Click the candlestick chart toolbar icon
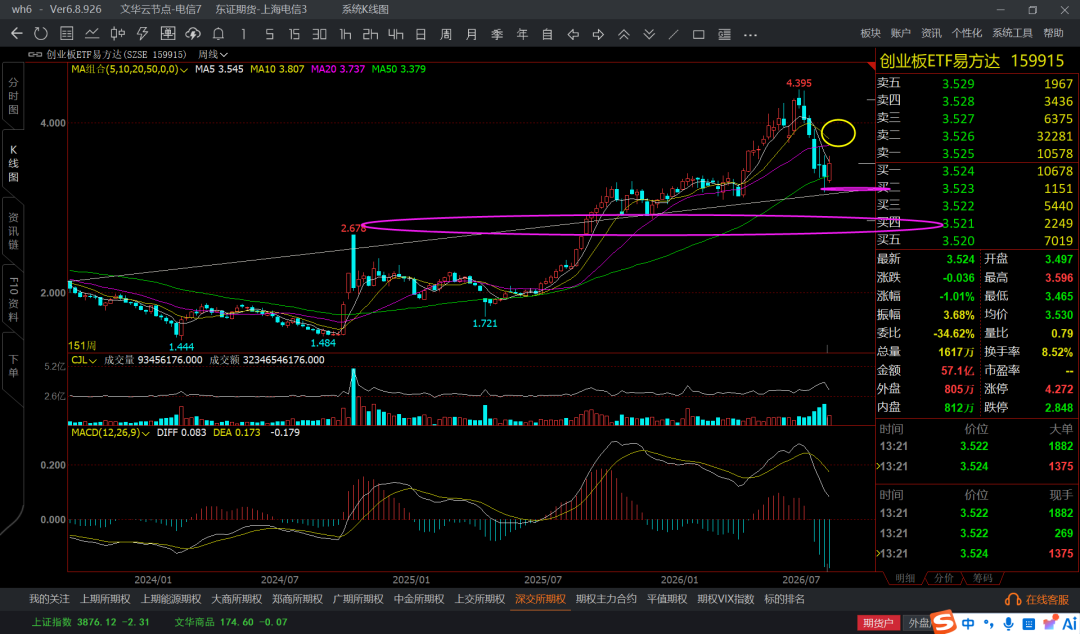1080x634 pixels. coord(118,34)
